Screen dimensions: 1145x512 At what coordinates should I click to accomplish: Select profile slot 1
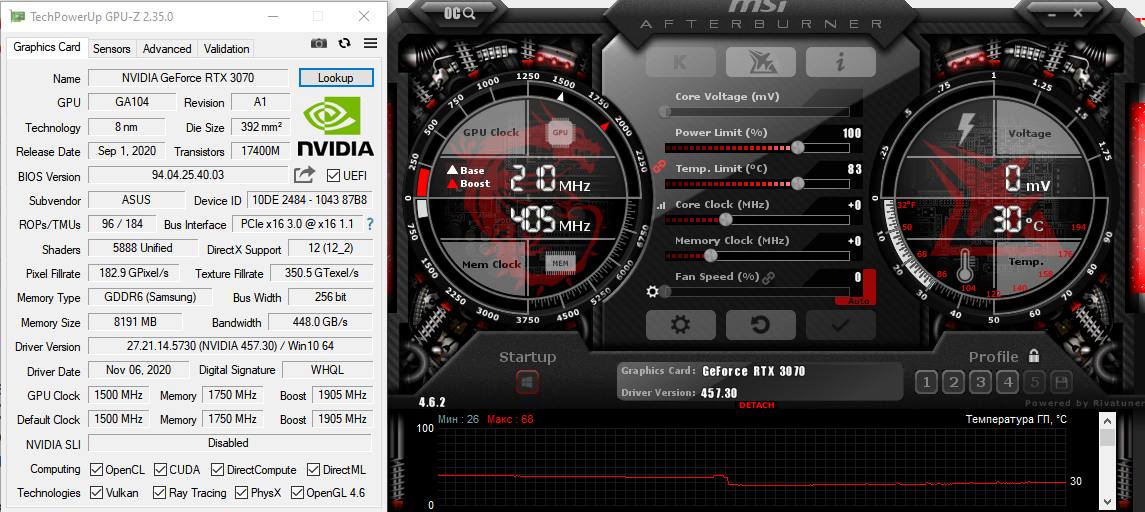(926, 382)
